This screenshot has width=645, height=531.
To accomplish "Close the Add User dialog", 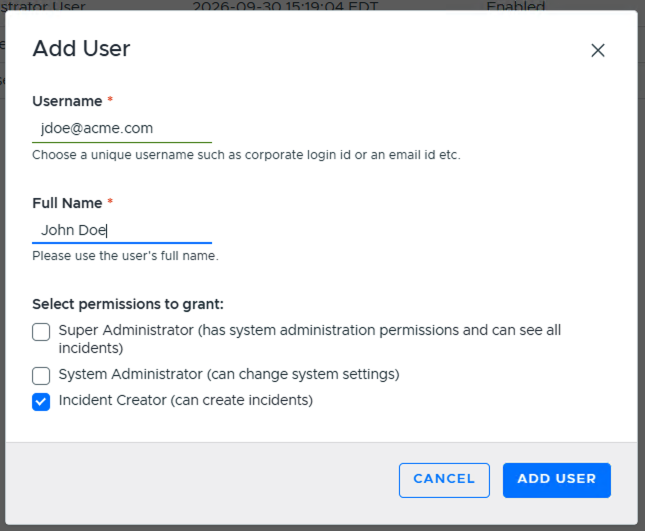I will click(x=598, y=51).
